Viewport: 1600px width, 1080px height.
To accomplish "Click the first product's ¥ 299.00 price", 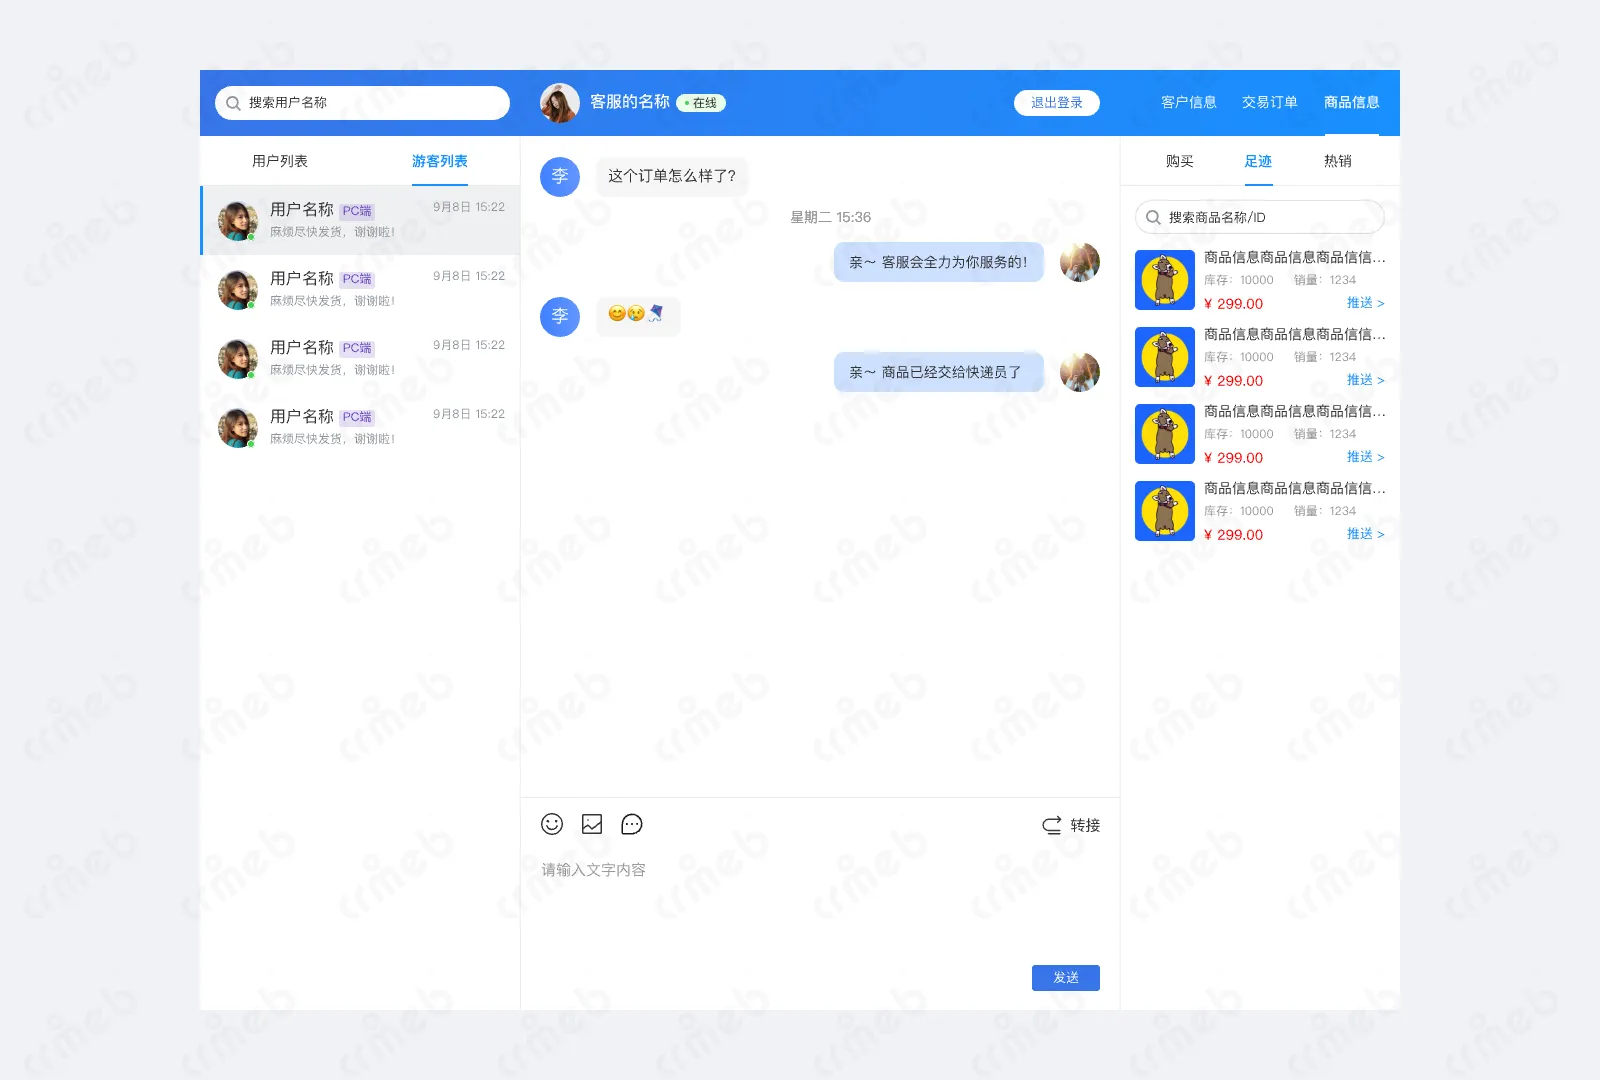I will [1233, 304].
